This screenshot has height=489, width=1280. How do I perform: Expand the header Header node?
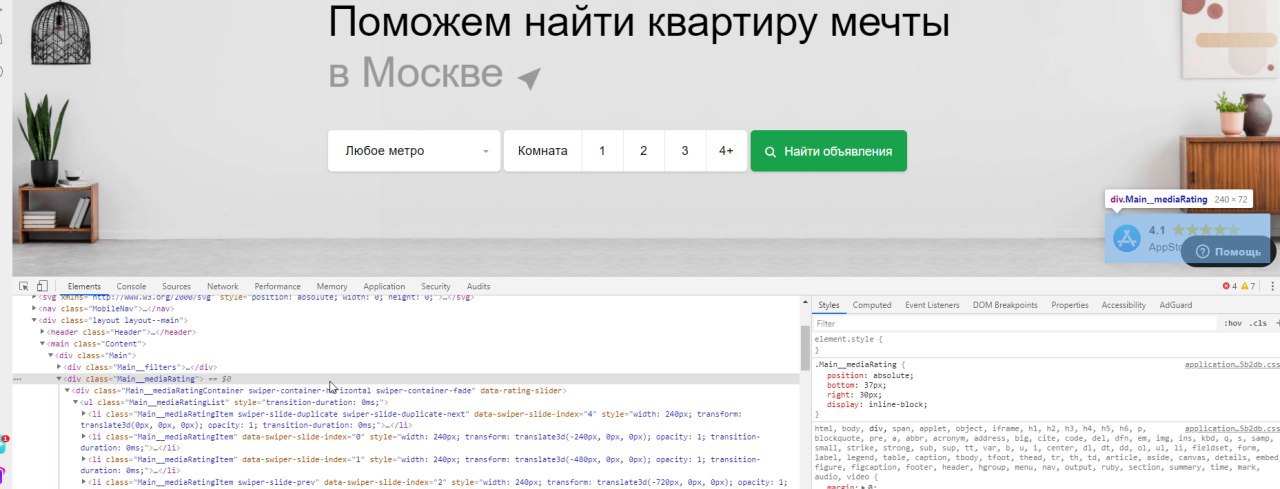tap(43, 332)
